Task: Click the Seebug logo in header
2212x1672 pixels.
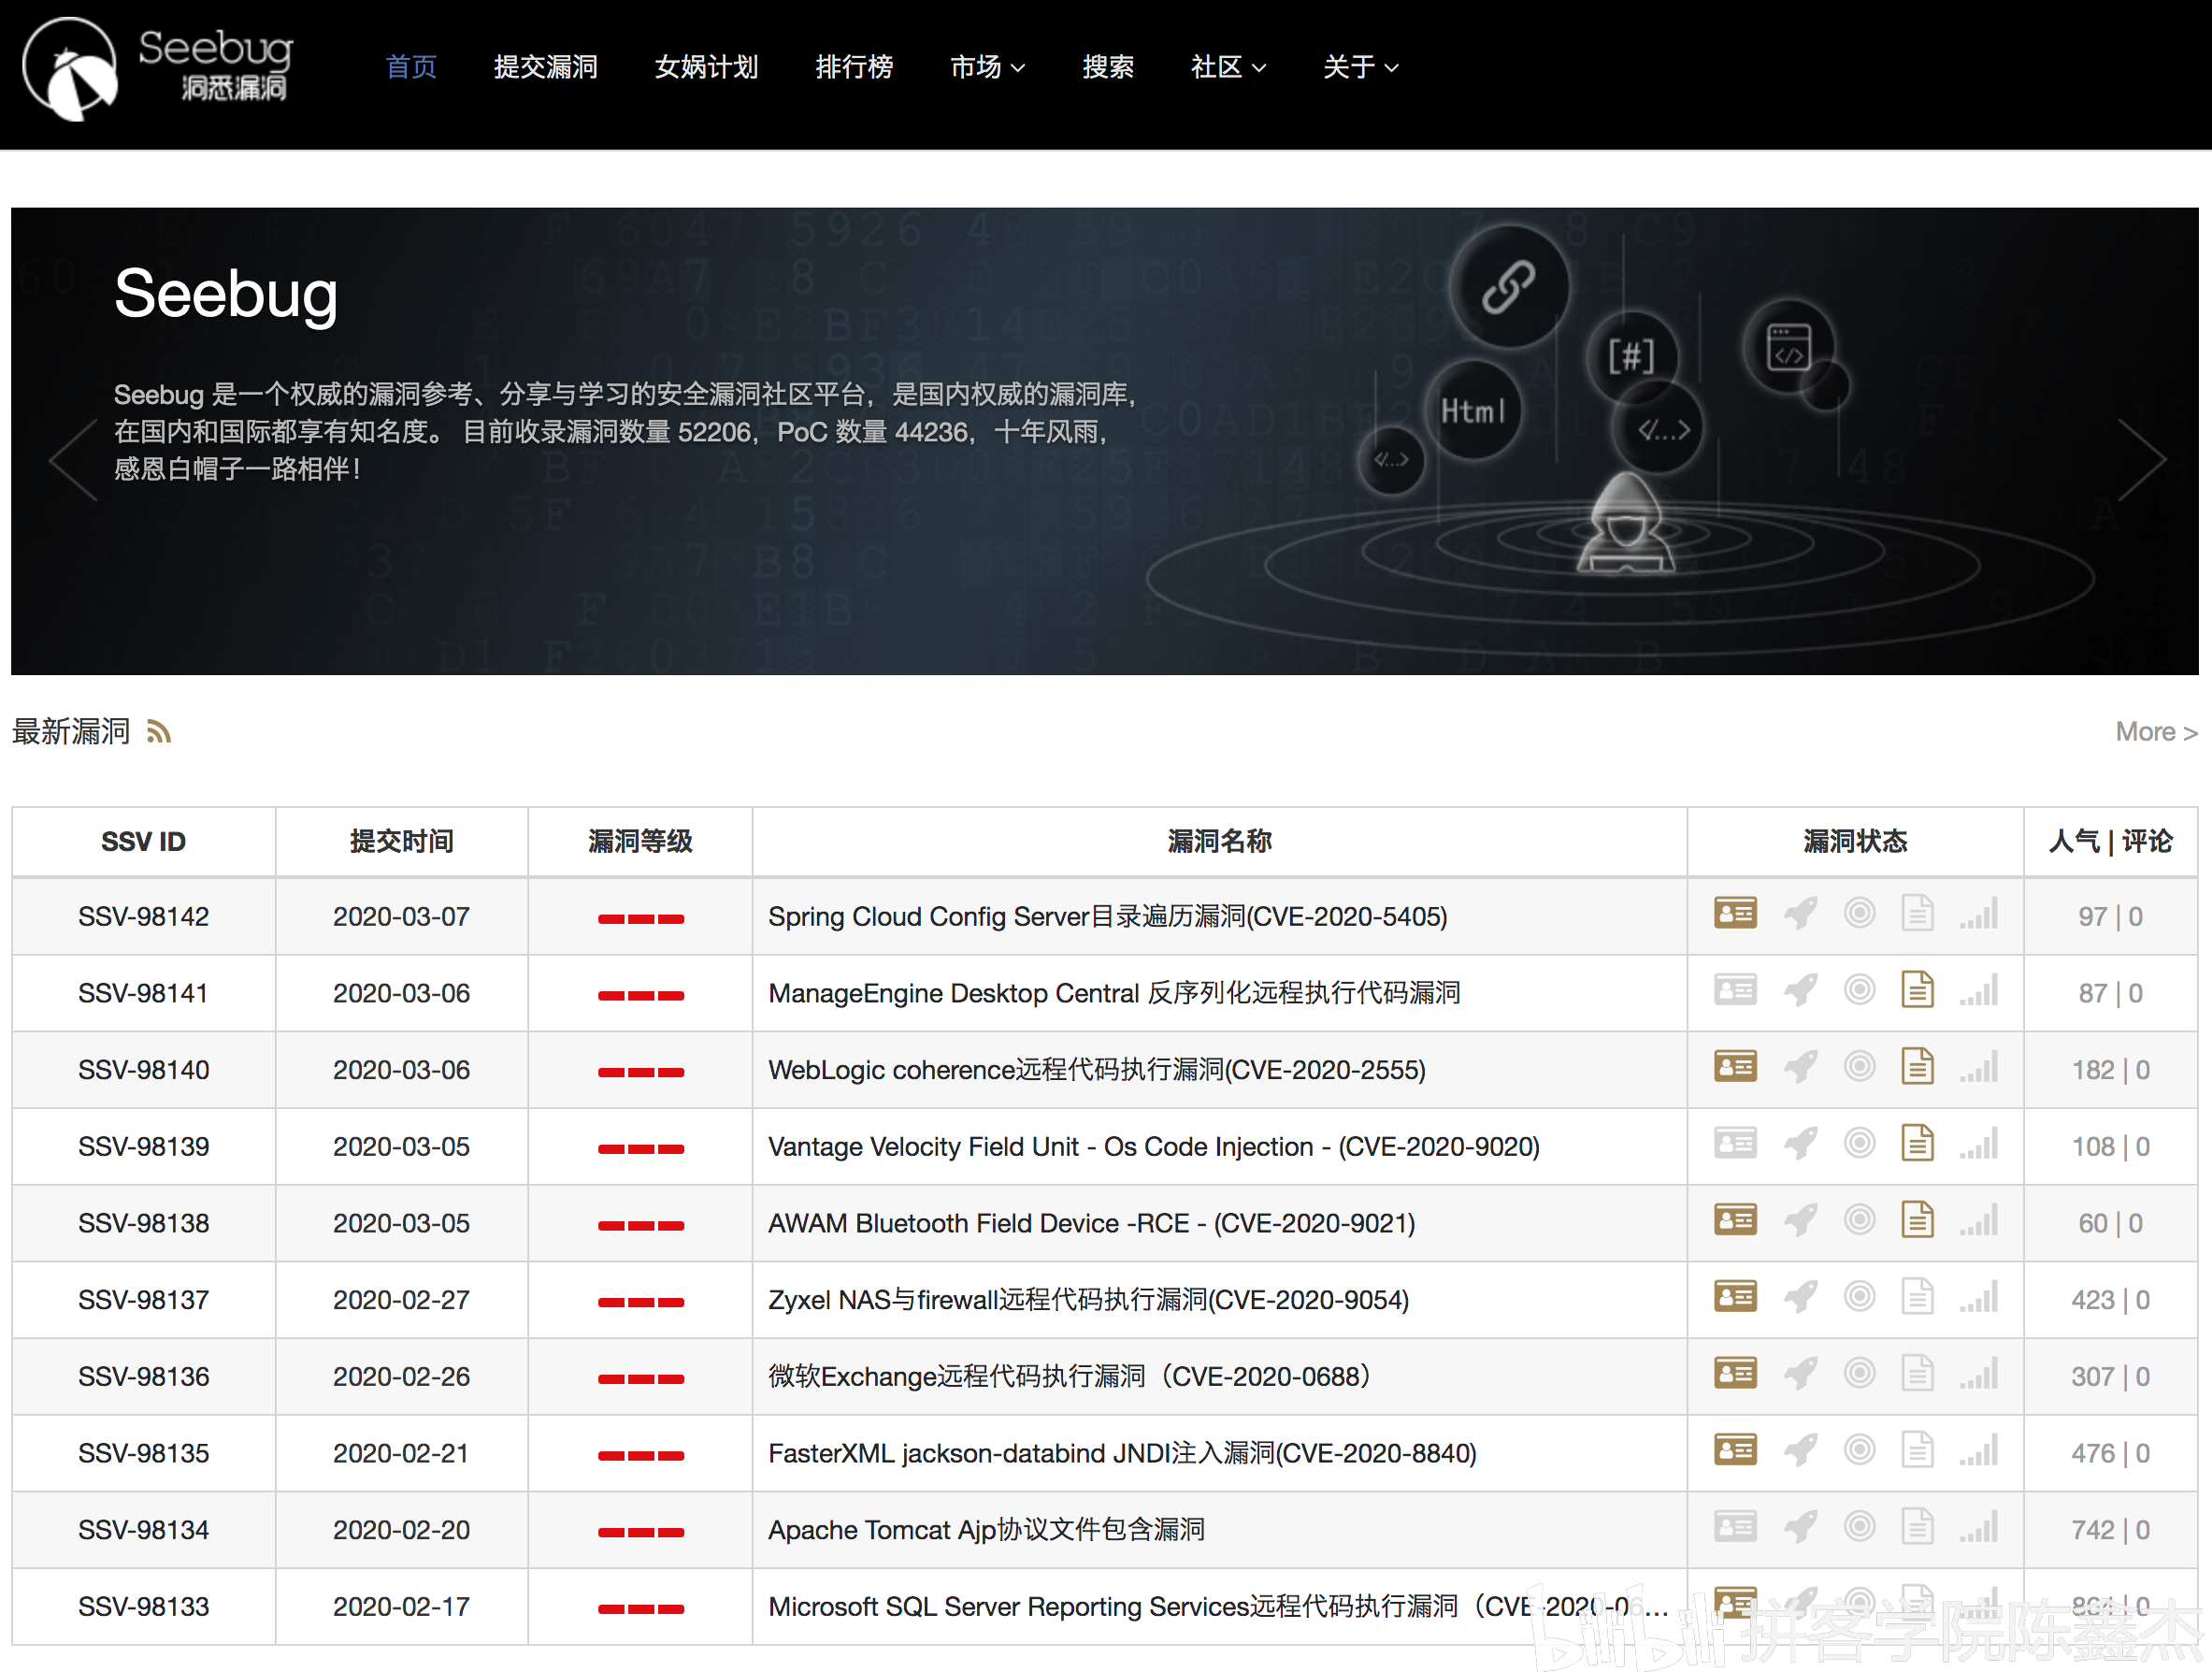Action: point(158,68)
